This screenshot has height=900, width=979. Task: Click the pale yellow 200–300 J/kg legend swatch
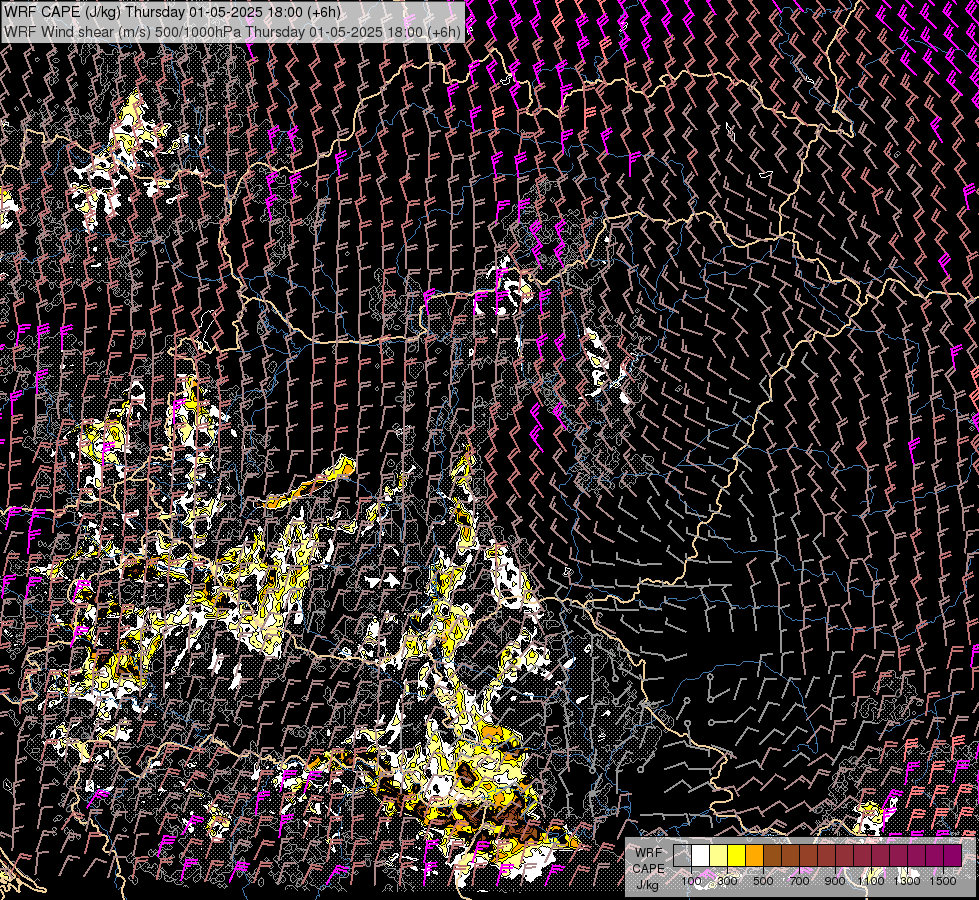pyautogui.click(x=719, y=856)
